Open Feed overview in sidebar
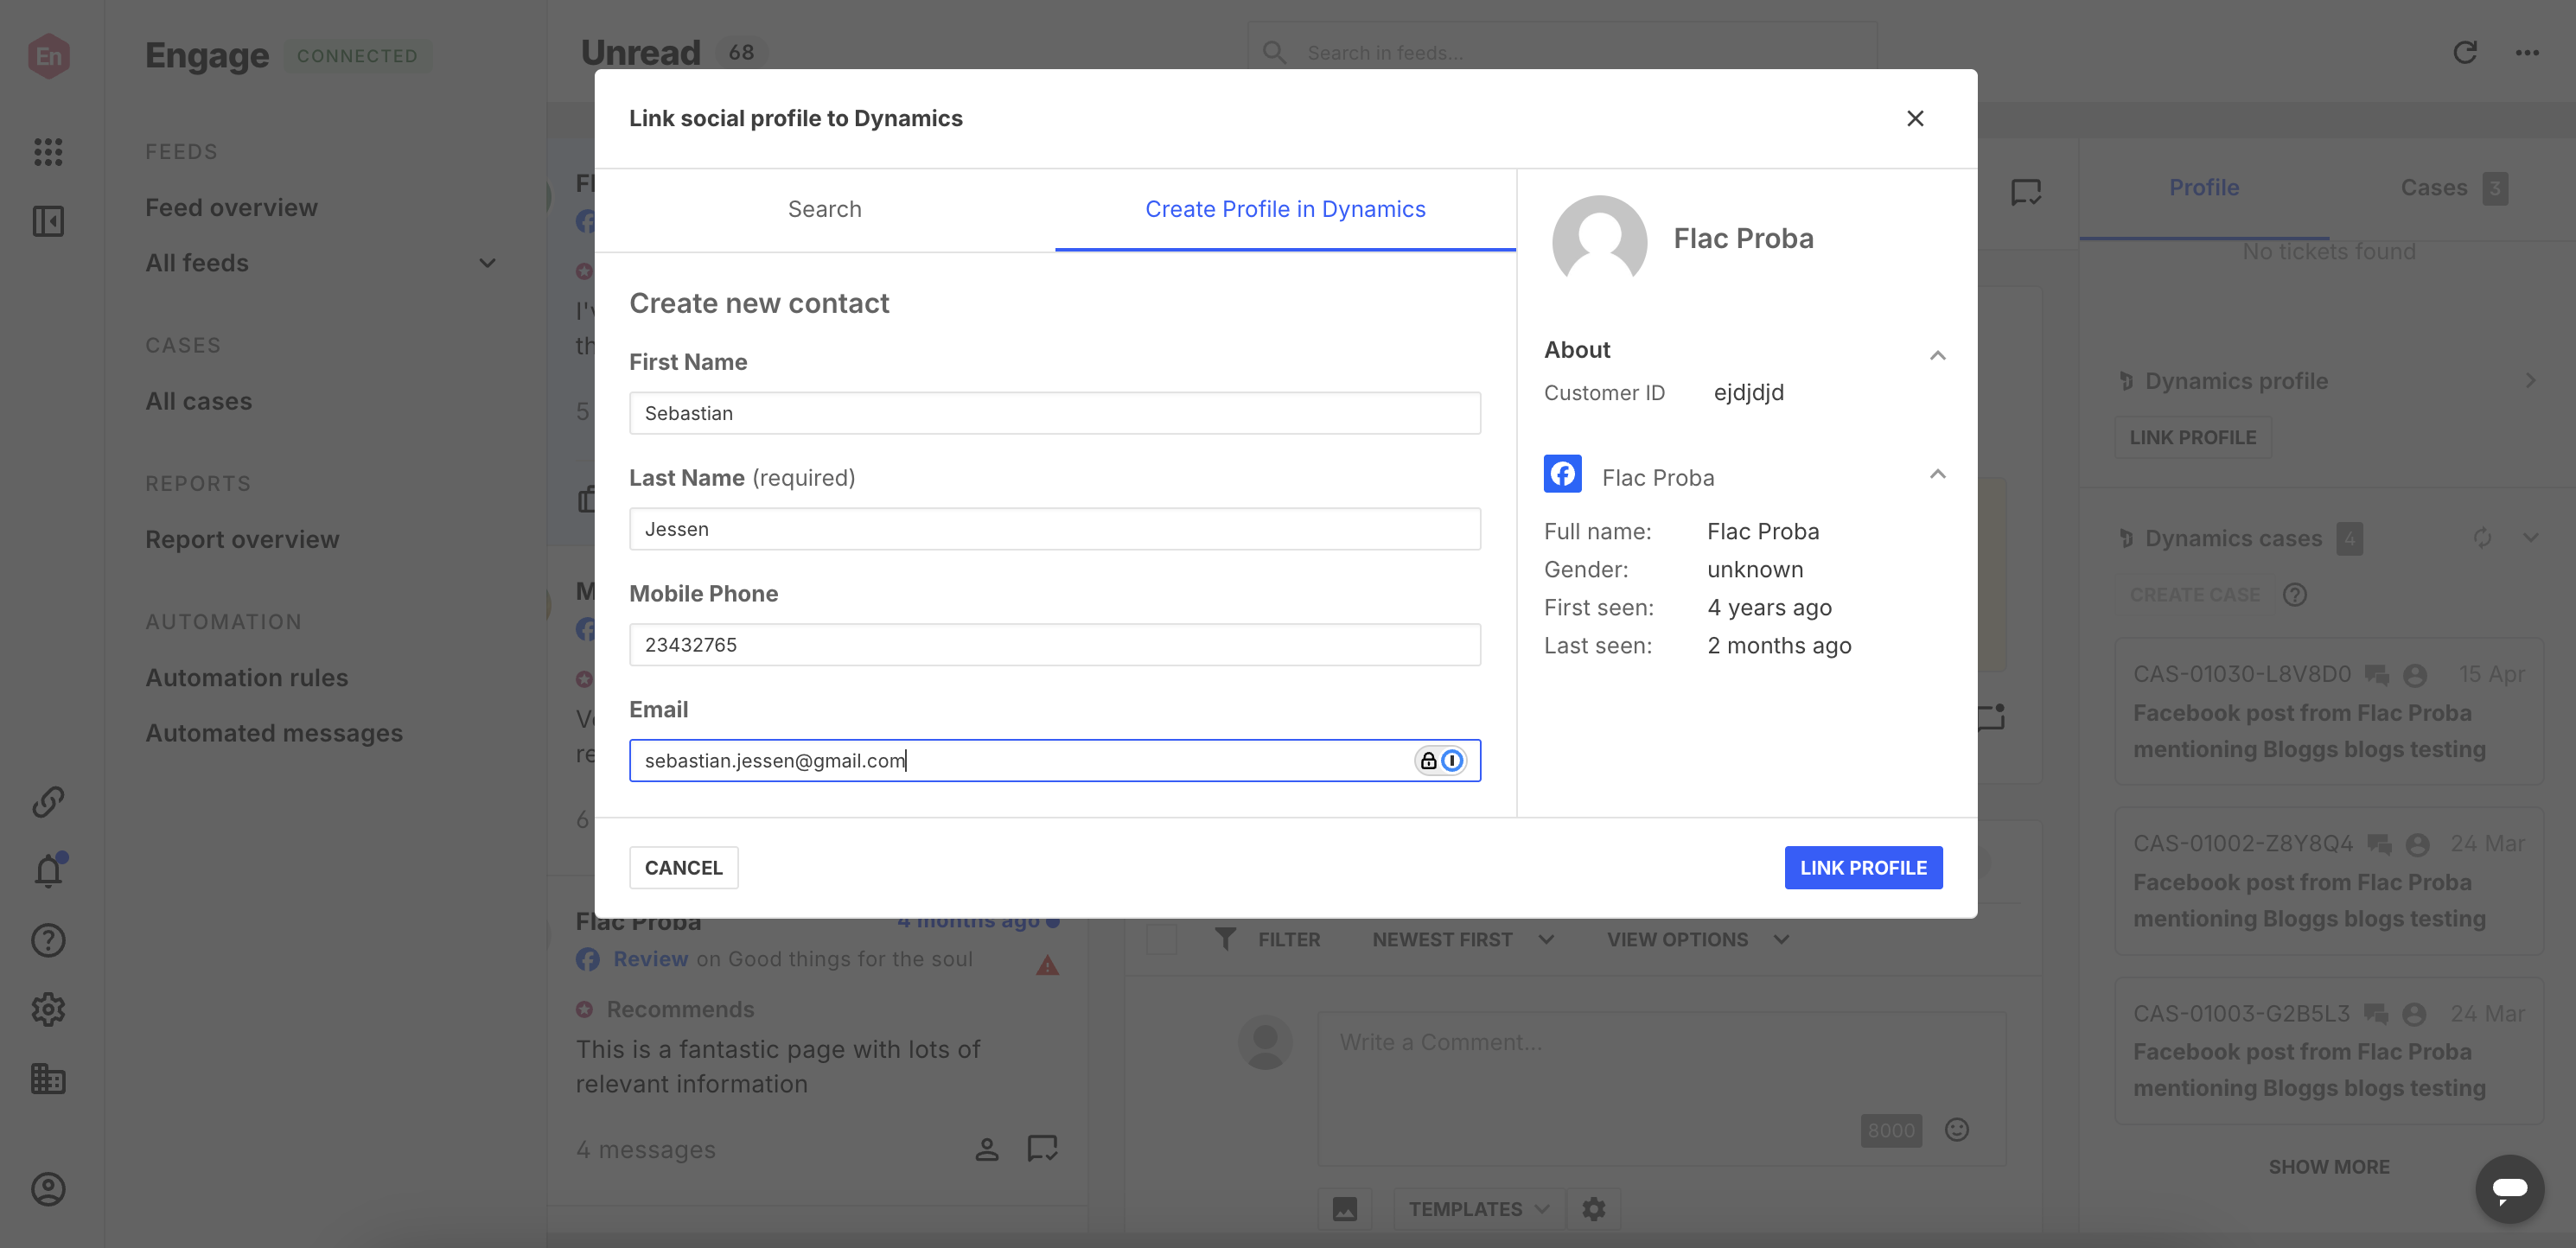The width and height of the screenshot is (2576, 1248). pos(231,207)
